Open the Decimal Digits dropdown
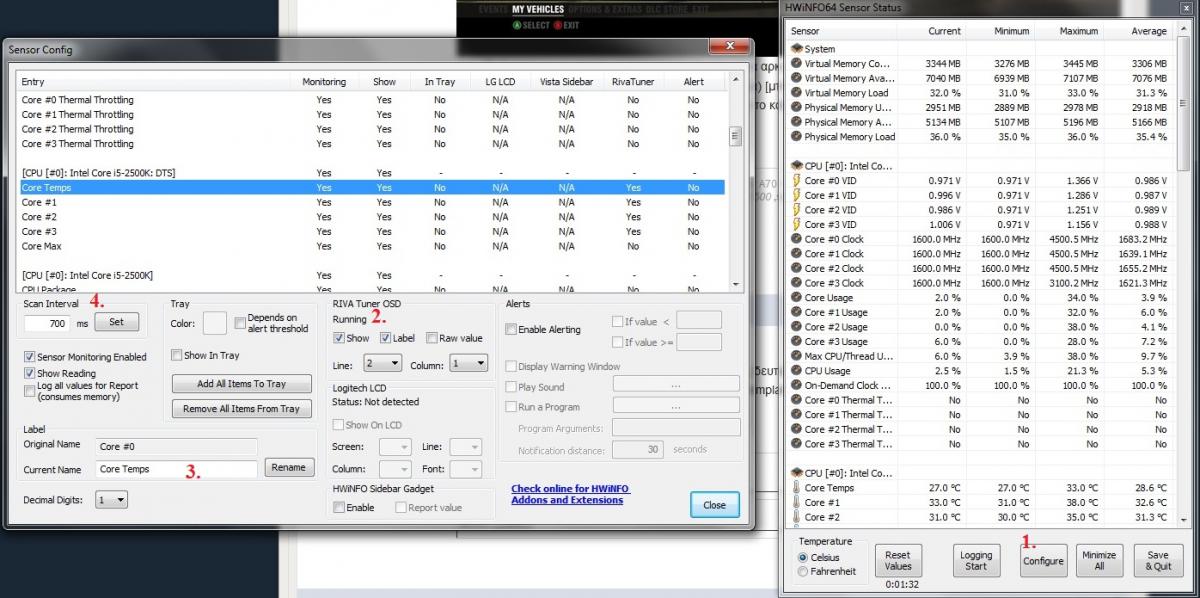Viewport: 1200px width, 598px height. pos(112,499)
